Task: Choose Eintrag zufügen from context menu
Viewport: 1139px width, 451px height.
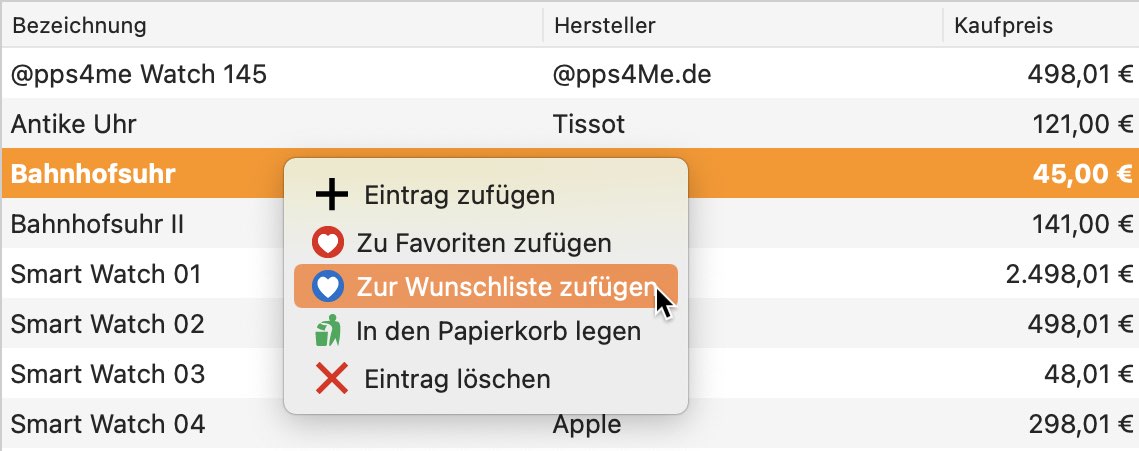Action: coord(485,195)
